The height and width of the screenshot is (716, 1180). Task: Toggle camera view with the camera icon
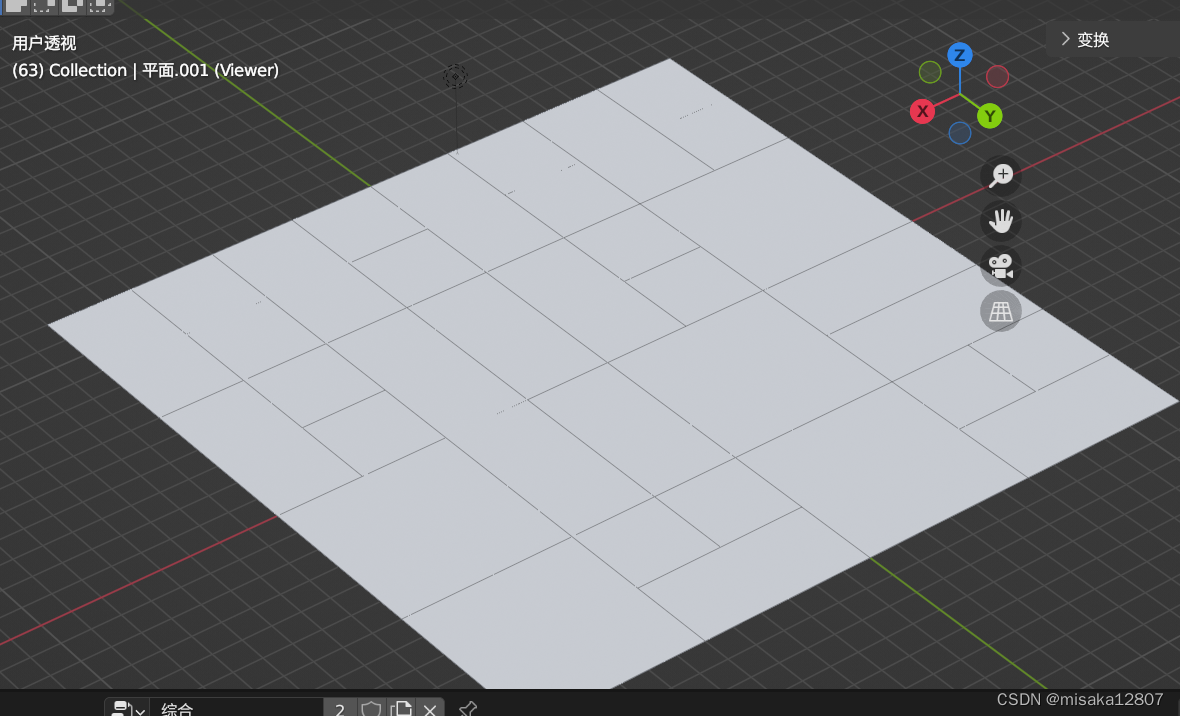point(1001,266)
